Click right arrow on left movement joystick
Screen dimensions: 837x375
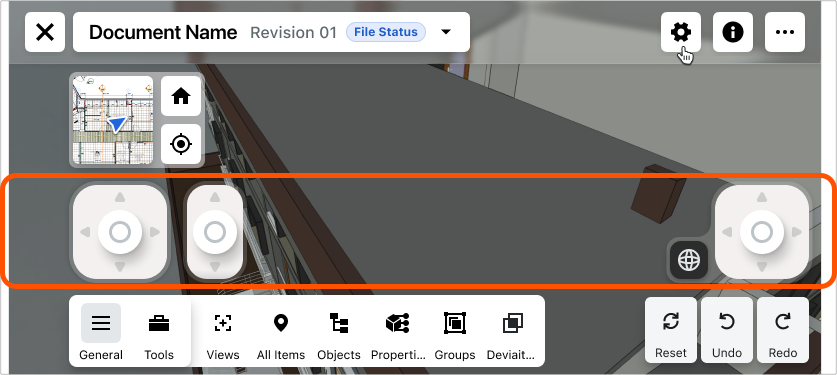155,232
